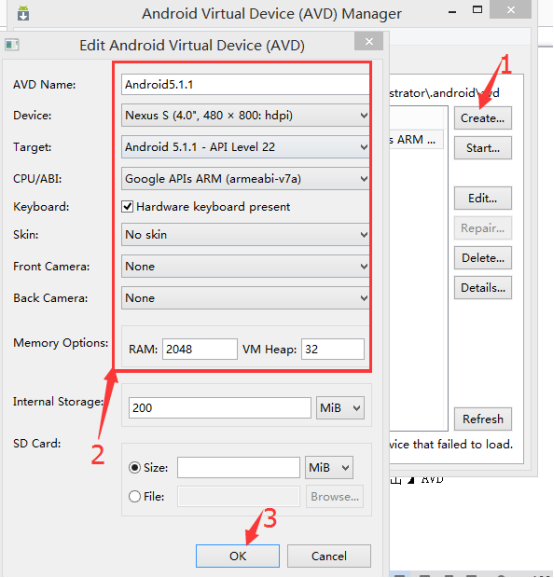The height and width of the screenshot is (578, 554).
Task: Click the Internal Storage: label
Action: click(58, 402)
